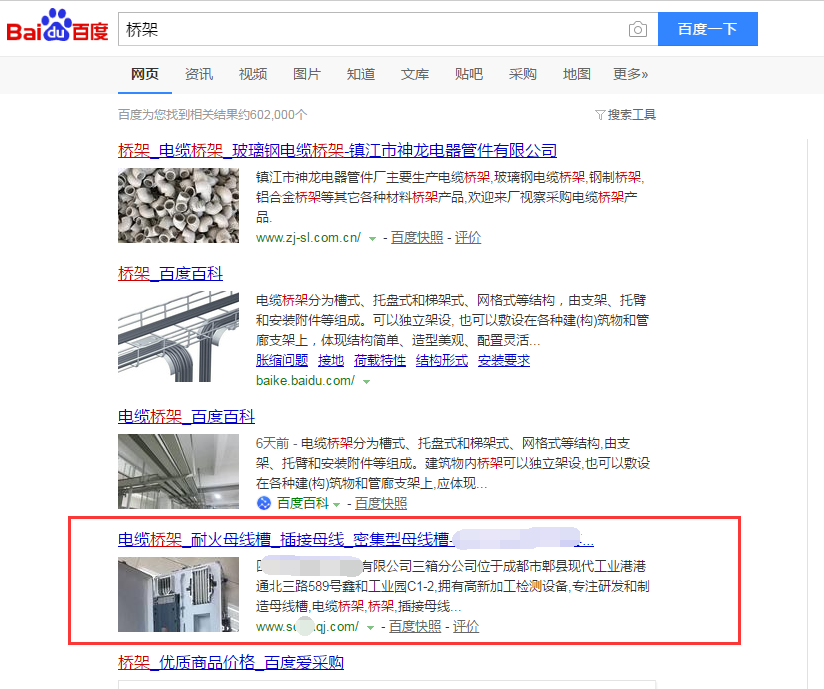Expand dropdown arrow next to qj.com URL

coord(370,628)
